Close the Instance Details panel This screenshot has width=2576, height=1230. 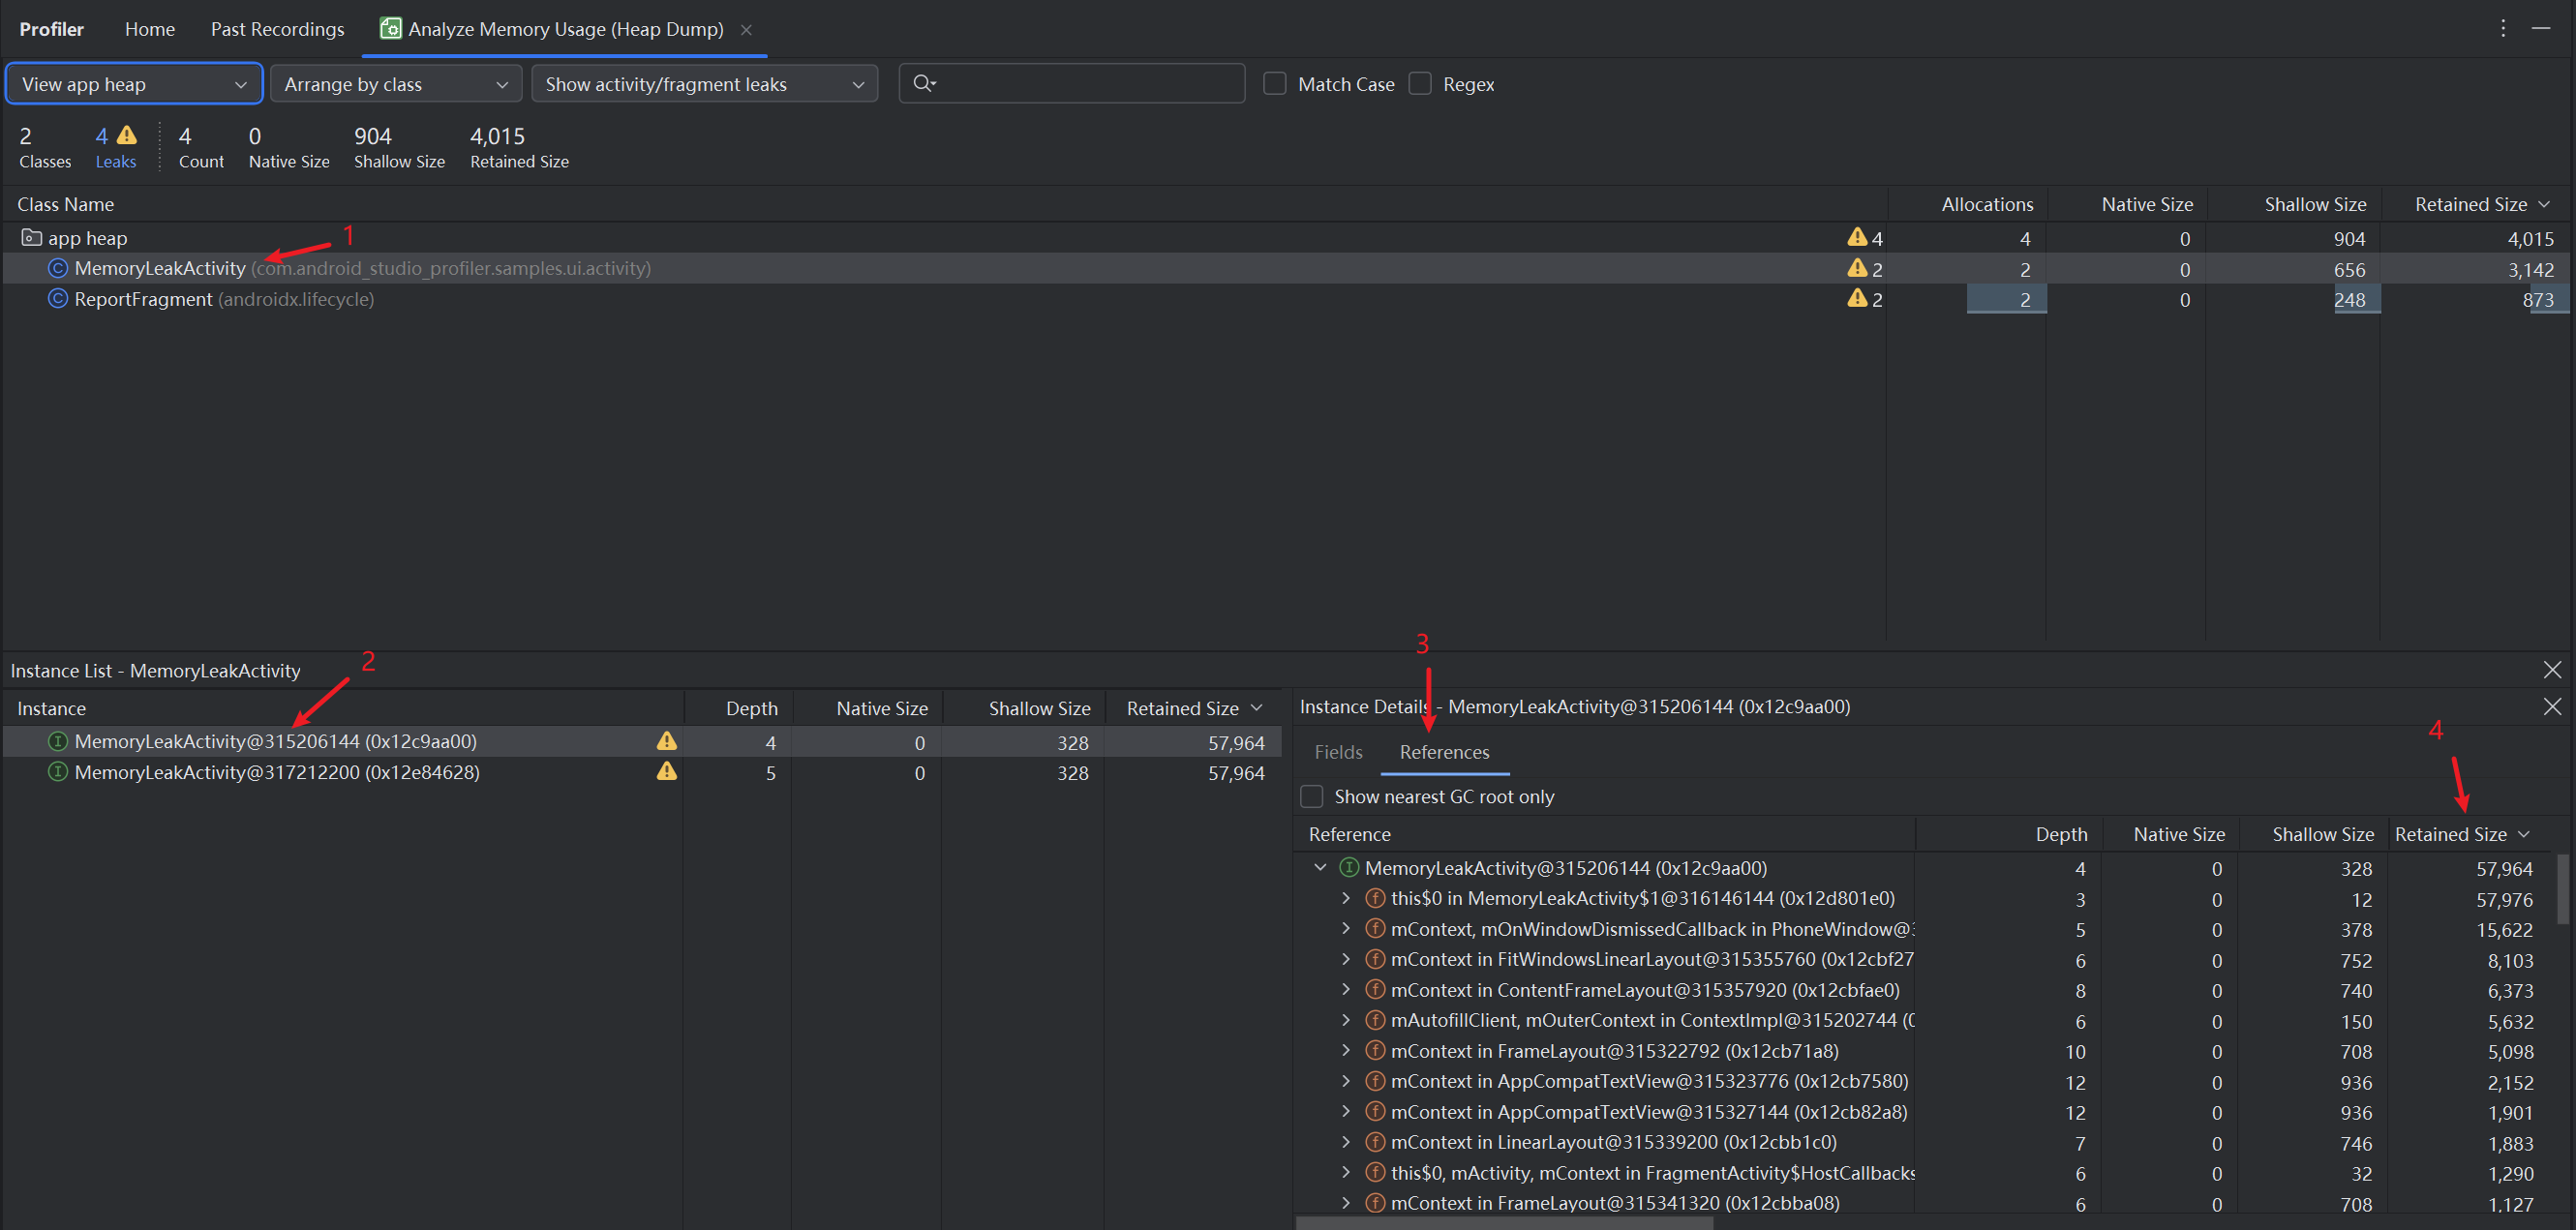point(2551,707)
